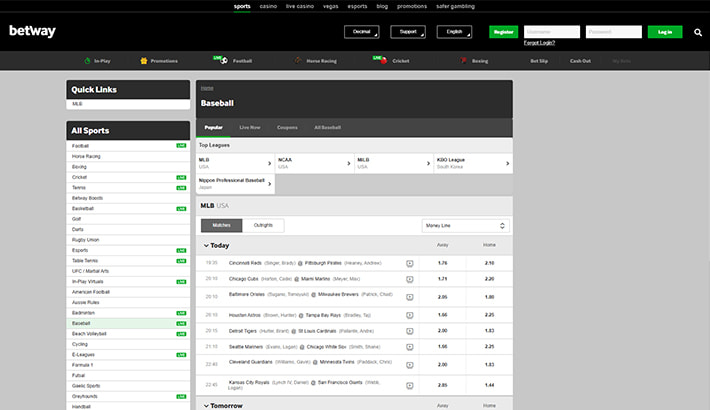Select home odds 2.20 for Miami Marlins

(489, 279)
